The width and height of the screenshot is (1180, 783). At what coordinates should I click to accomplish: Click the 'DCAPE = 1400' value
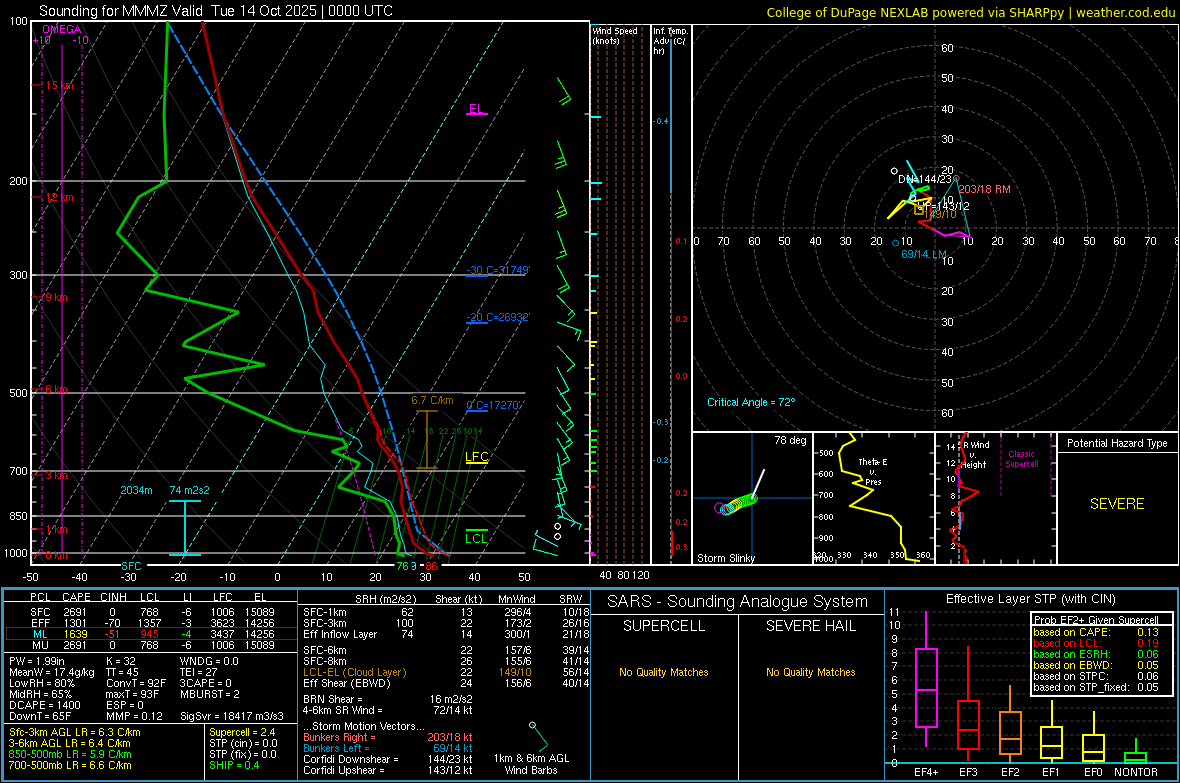pos(45,705)
